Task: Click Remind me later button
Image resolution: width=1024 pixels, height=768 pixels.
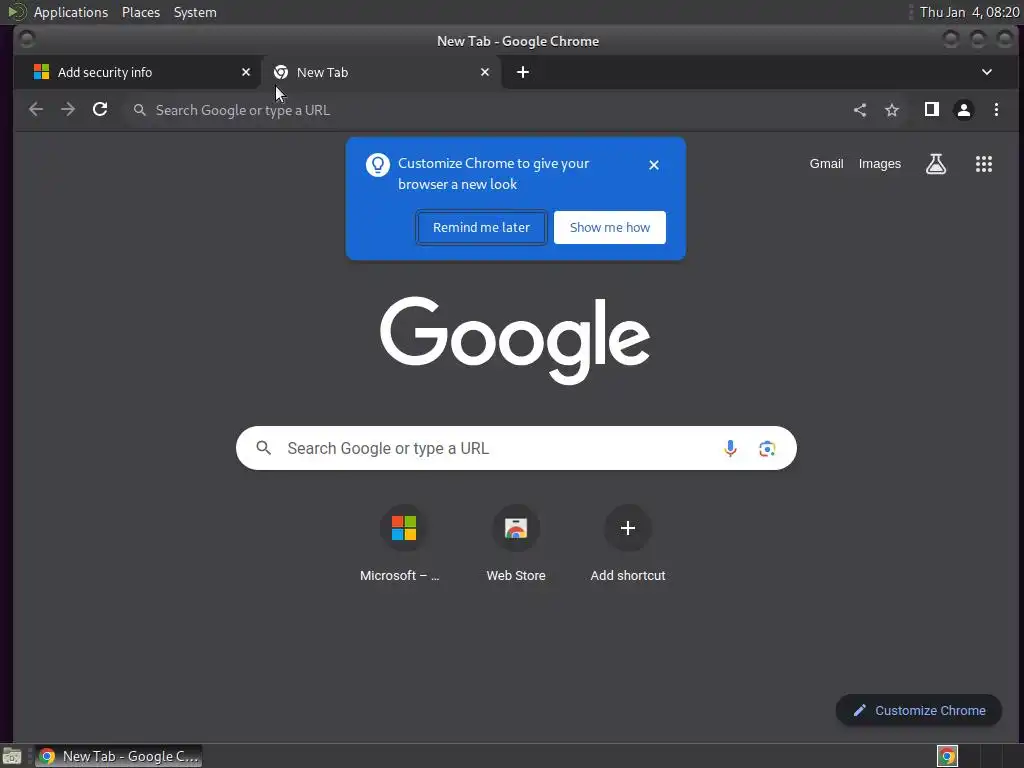Action: pos(481,227)
